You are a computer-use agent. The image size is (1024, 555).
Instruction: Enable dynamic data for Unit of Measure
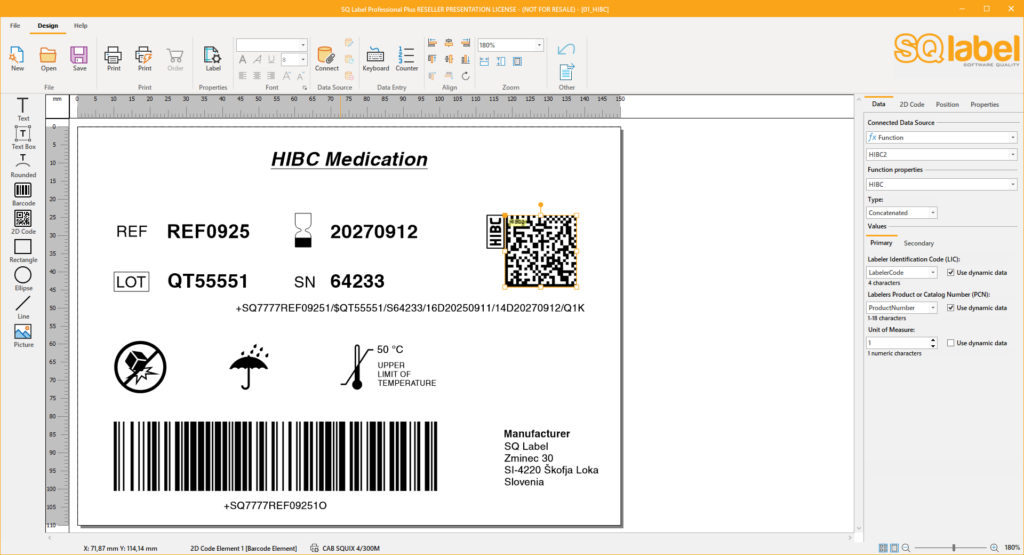point(951,343)
